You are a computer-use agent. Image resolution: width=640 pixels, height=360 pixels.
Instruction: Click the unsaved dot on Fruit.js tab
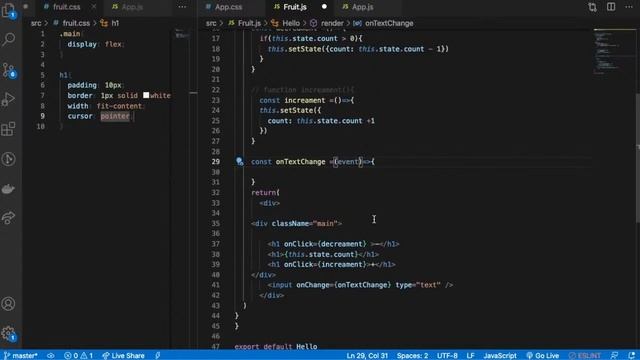(x=324, y=7)
